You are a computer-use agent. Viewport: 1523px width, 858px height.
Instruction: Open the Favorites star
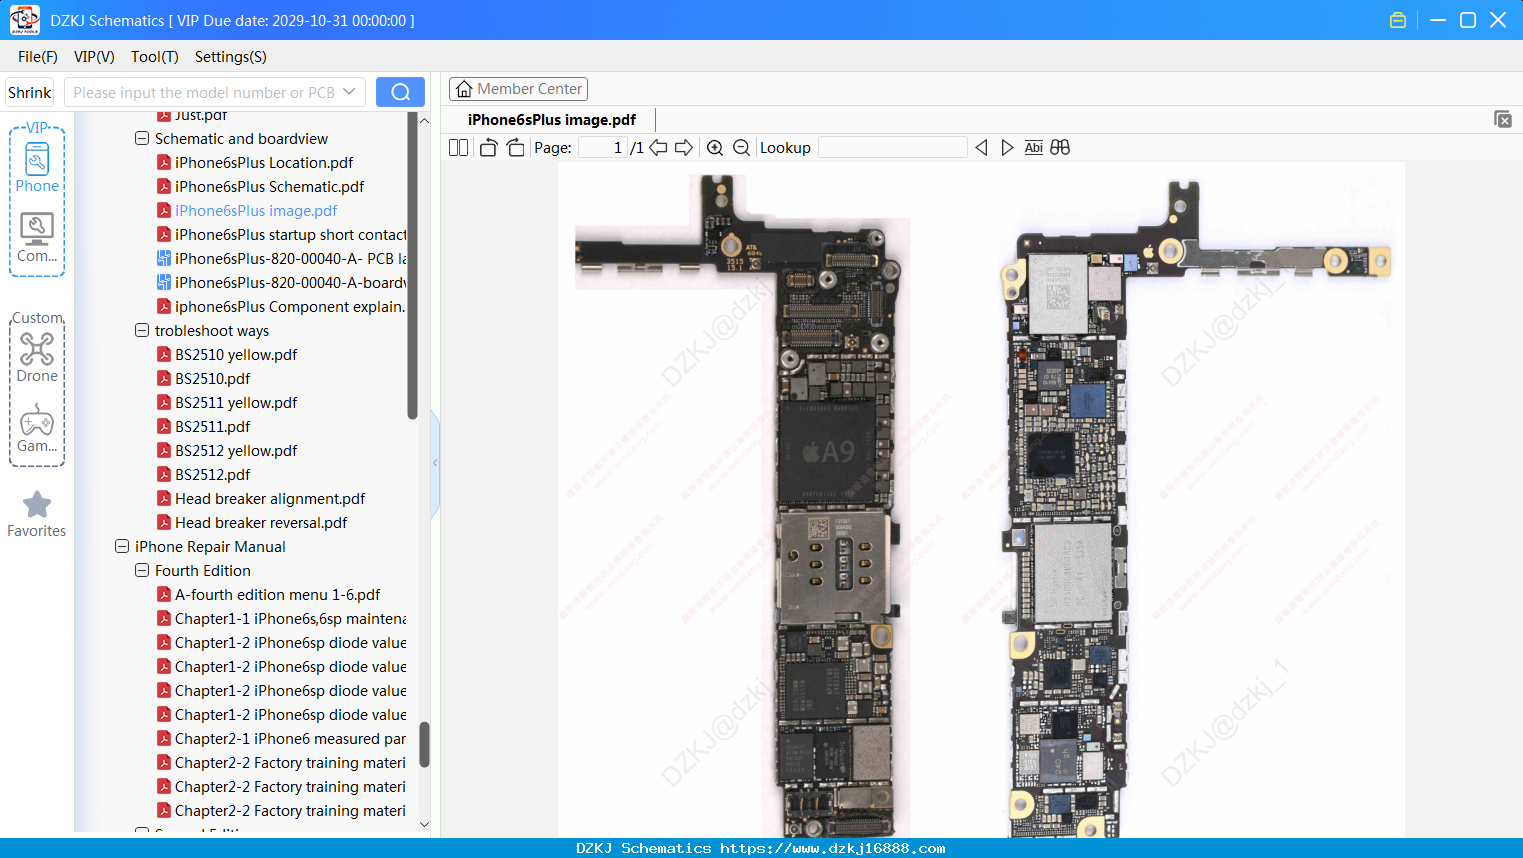37,514
